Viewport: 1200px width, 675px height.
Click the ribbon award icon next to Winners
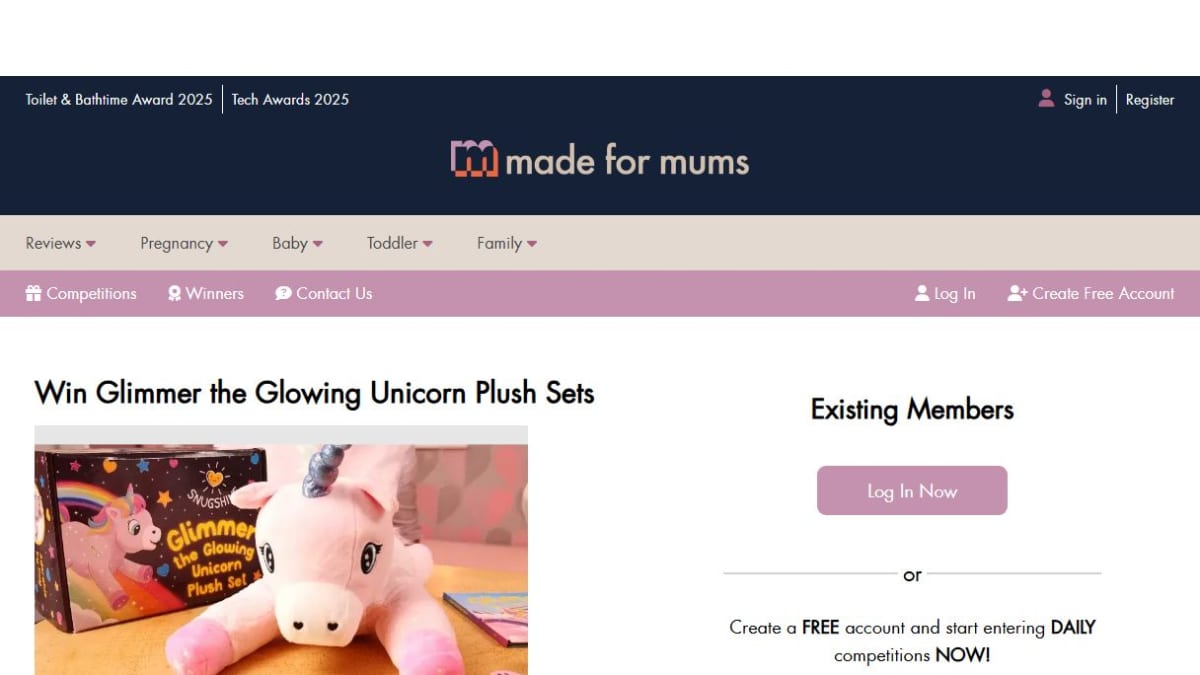(175, 293)
